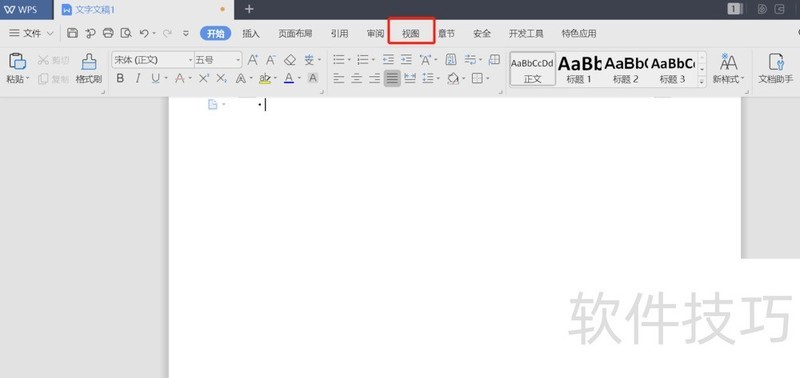Decrease paragraph indent
The width and height of the screenshot is (800, 378).
(388, 60)
